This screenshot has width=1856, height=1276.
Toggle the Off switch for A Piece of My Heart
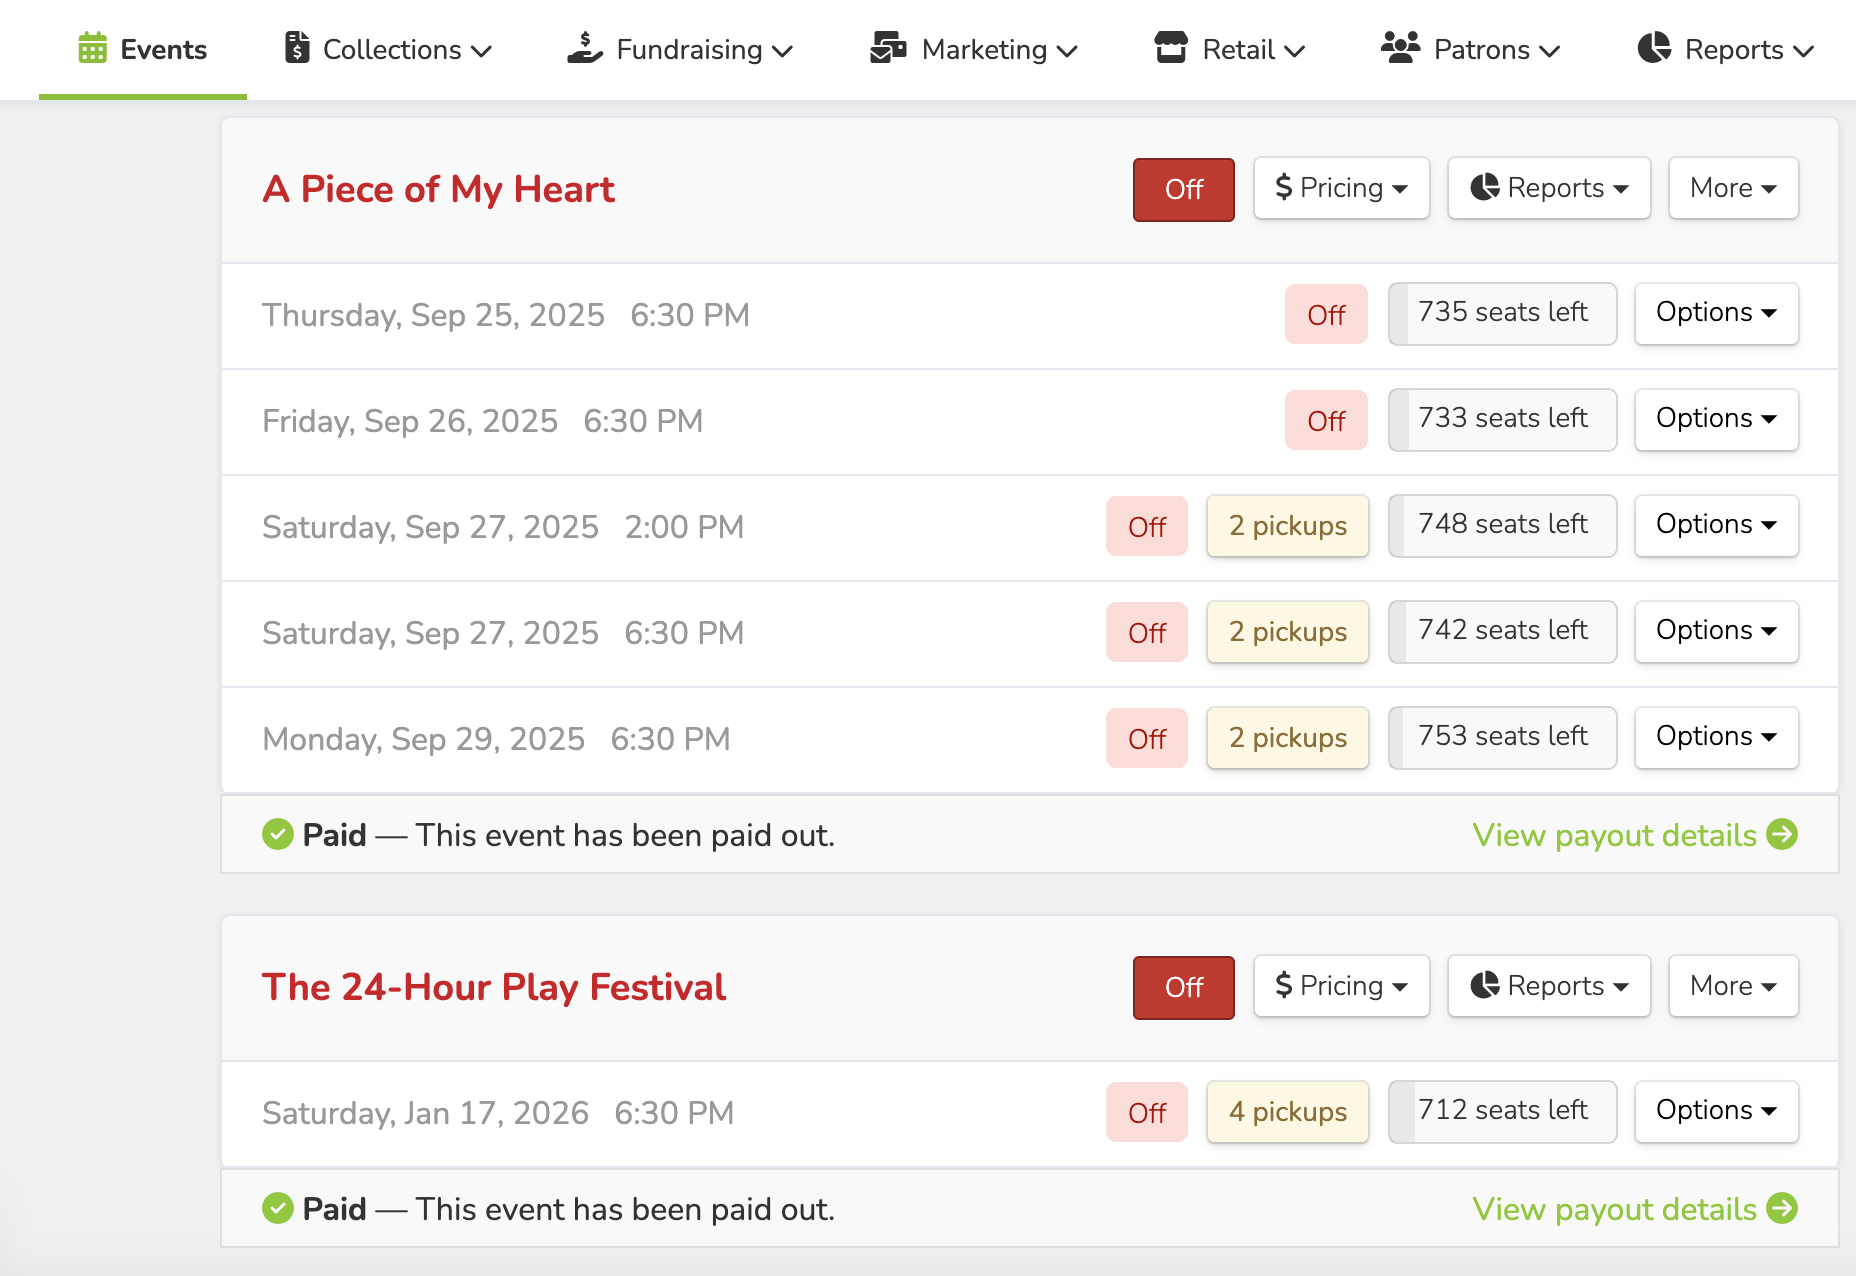coord(1183,189)
